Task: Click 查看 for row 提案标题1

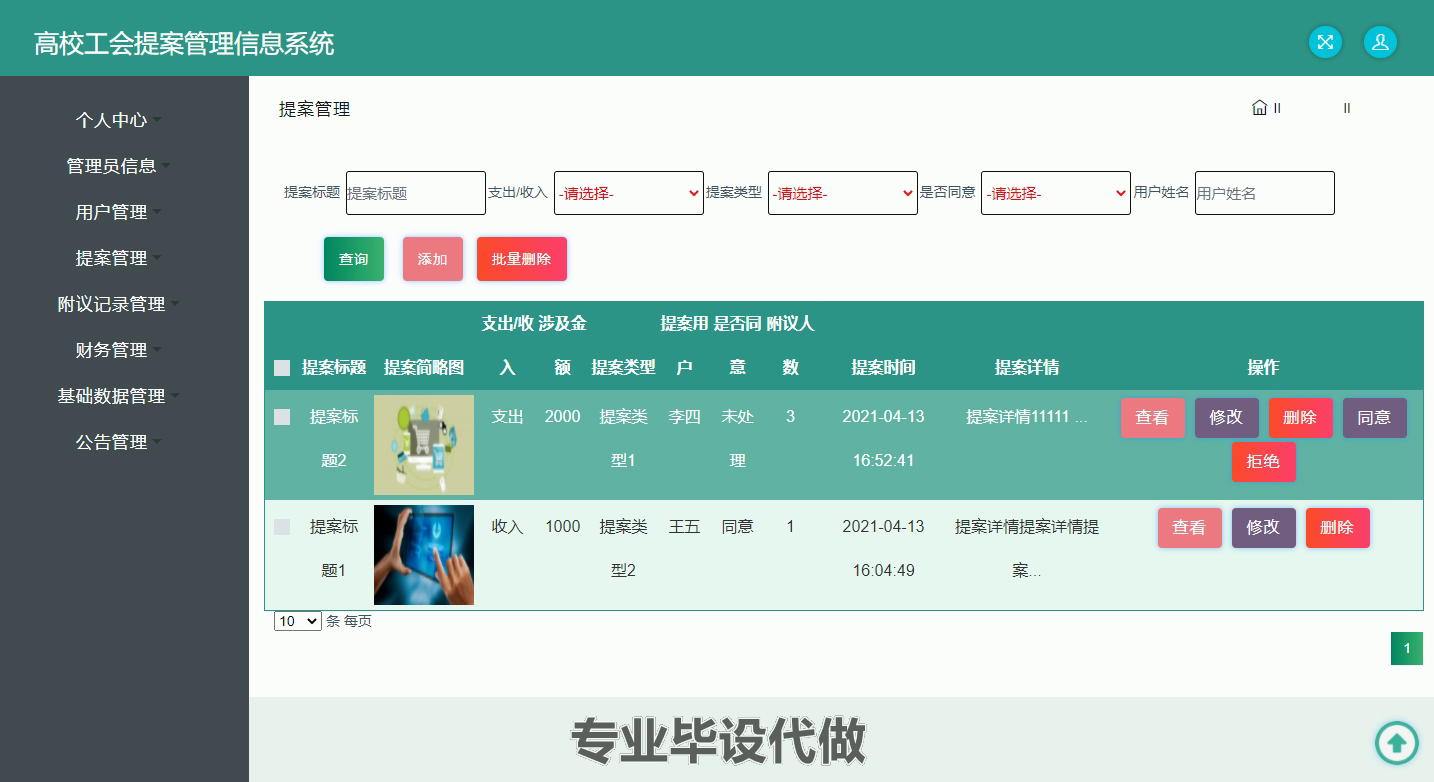Action: [1190, 528]
